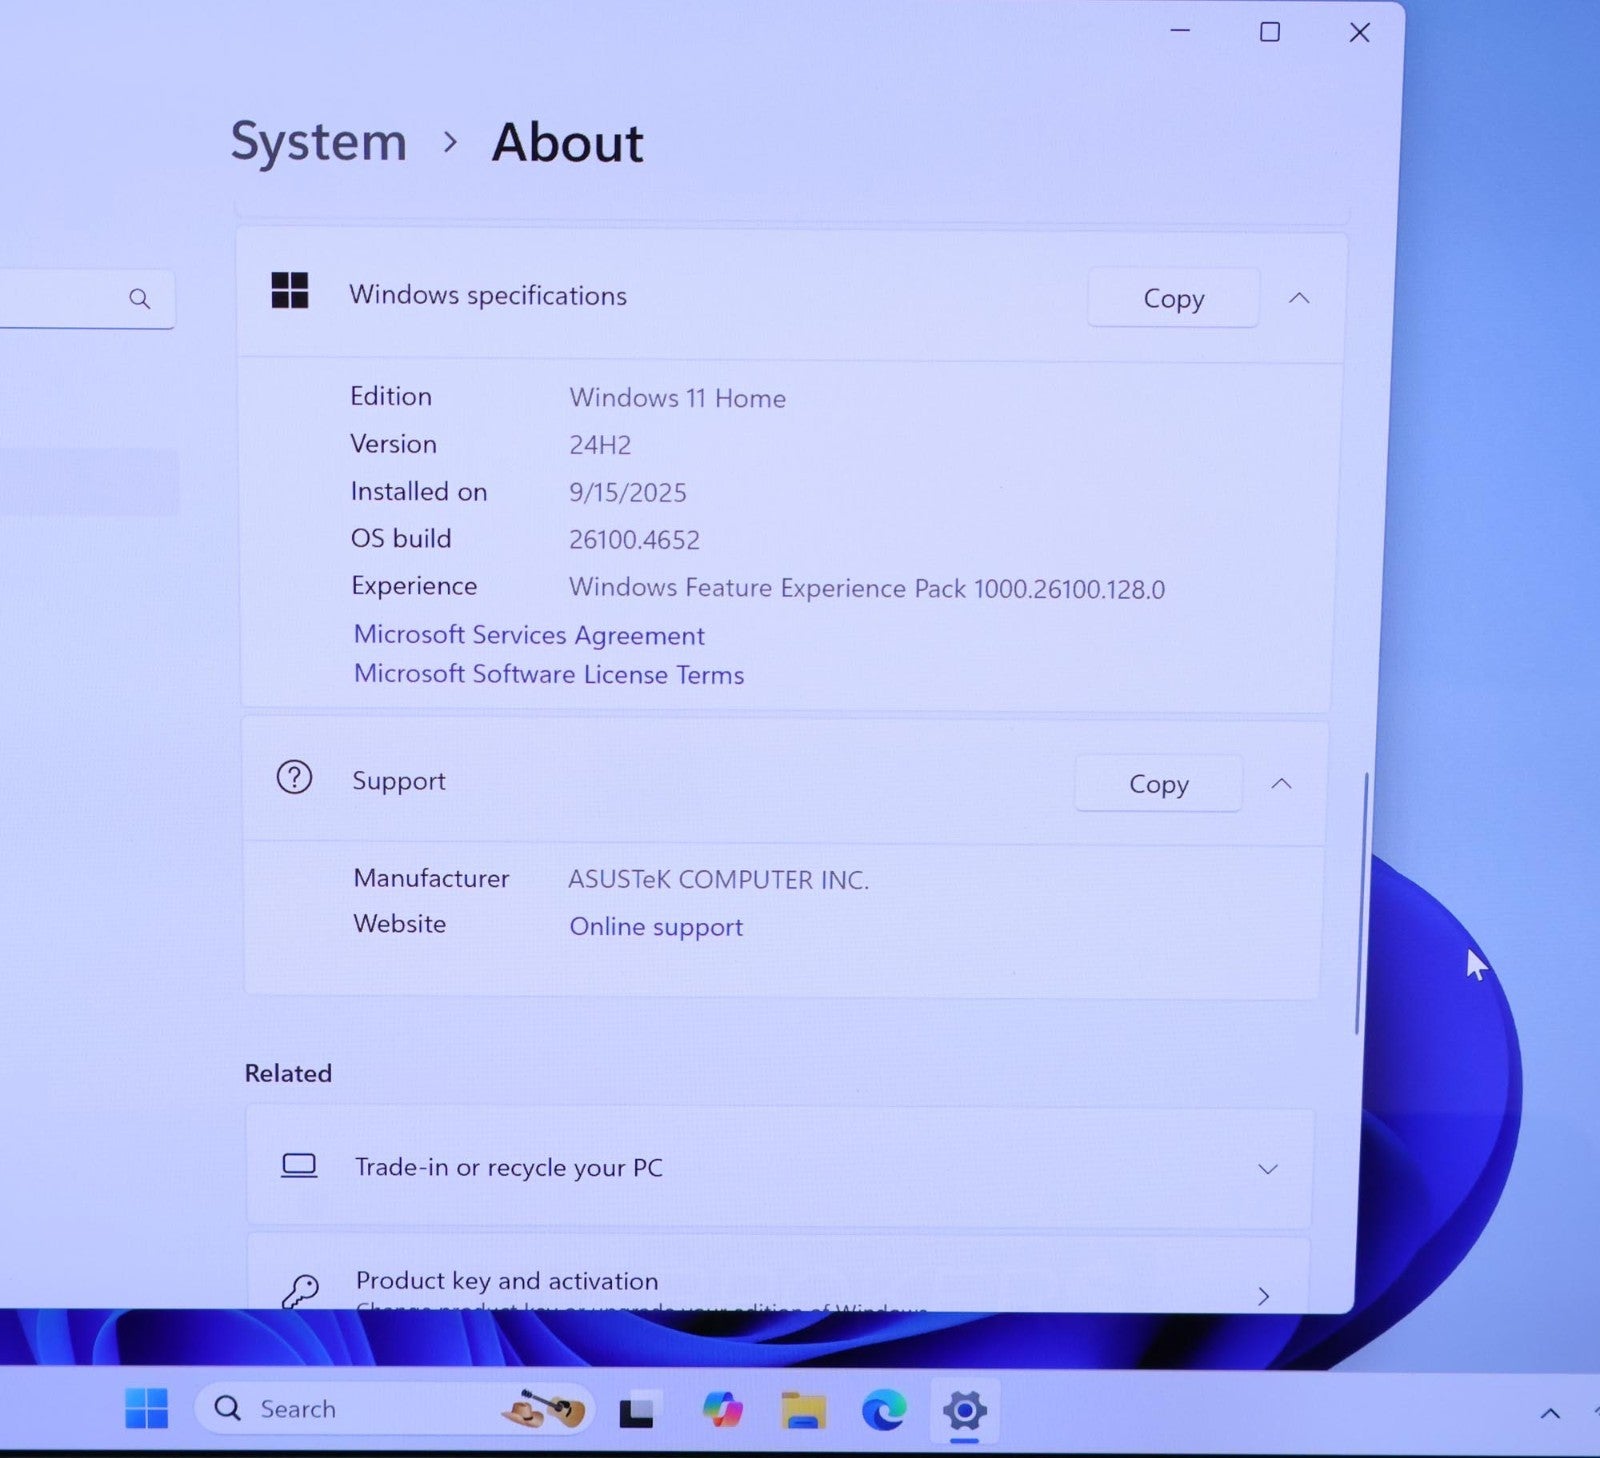Open File Explorer from taskbar
The image size is (1600, 1458).
coord(803,1410)
